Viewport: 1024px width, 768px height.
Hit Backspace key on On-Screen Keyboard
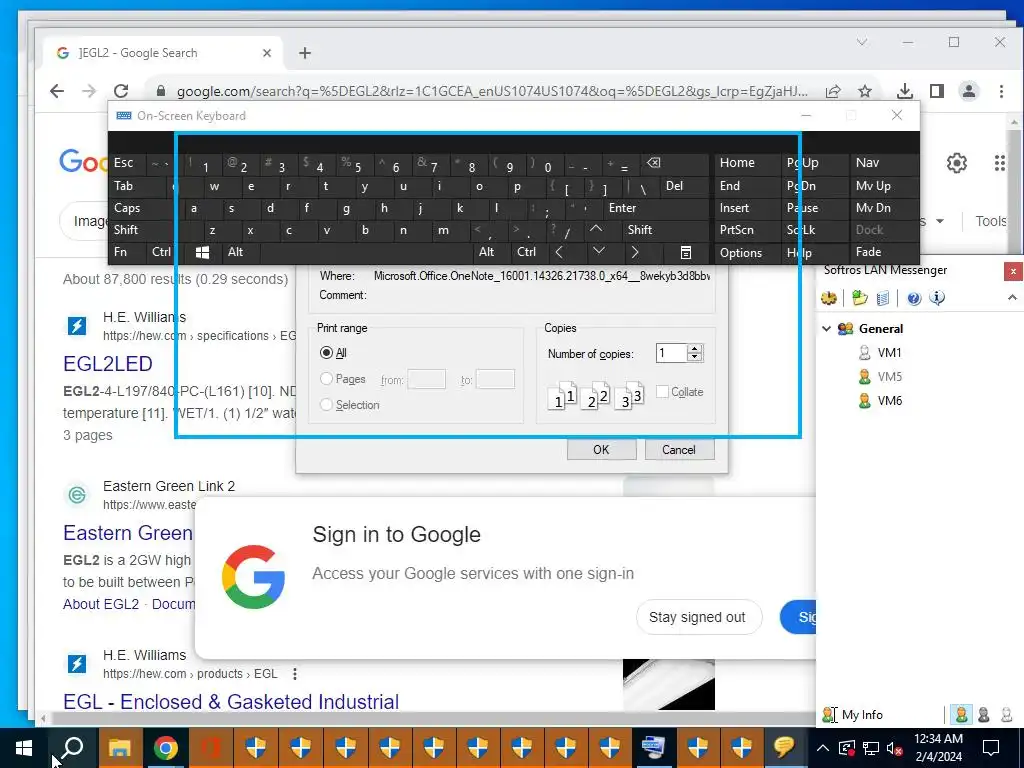tap(653, 163)
